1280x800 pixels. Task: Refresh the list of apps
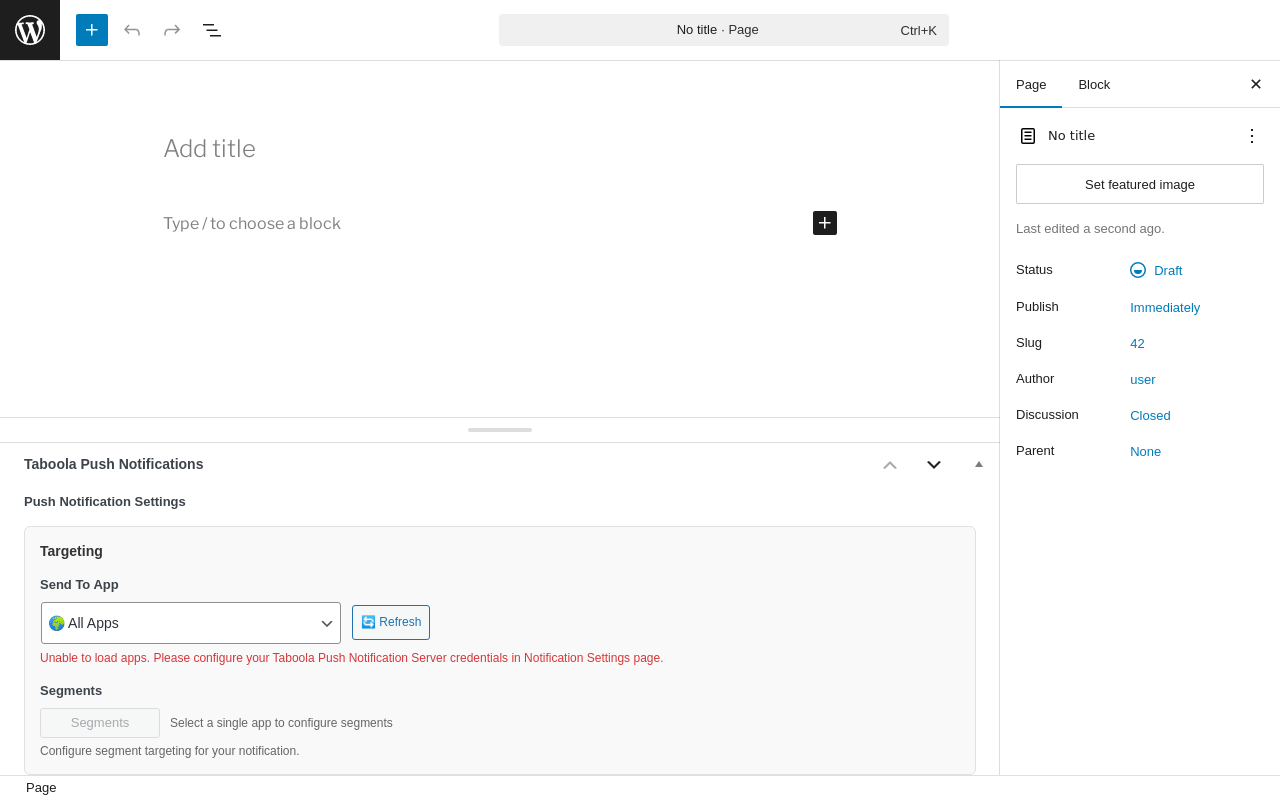[391, 622]
